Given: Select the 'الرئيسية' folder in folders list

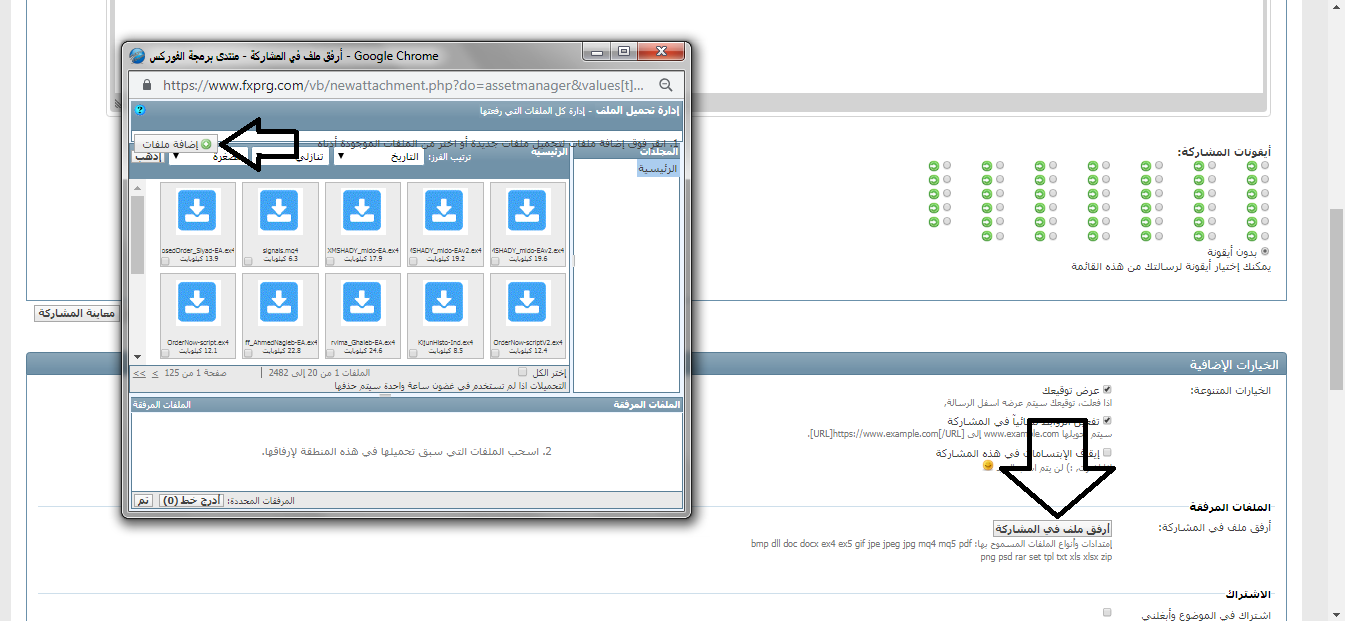Looking at the screenshot, I should [x=658, y=169].
